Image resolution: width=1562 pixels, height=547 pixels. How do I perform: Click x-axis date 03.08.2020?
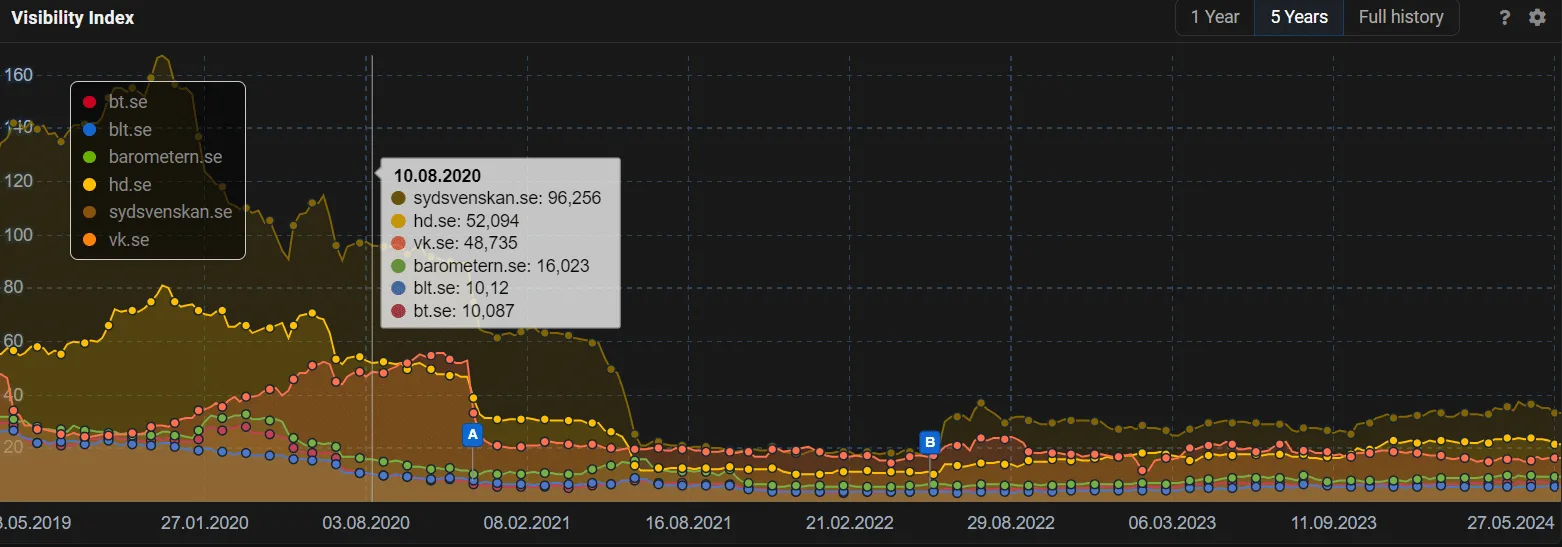[368, 523]
